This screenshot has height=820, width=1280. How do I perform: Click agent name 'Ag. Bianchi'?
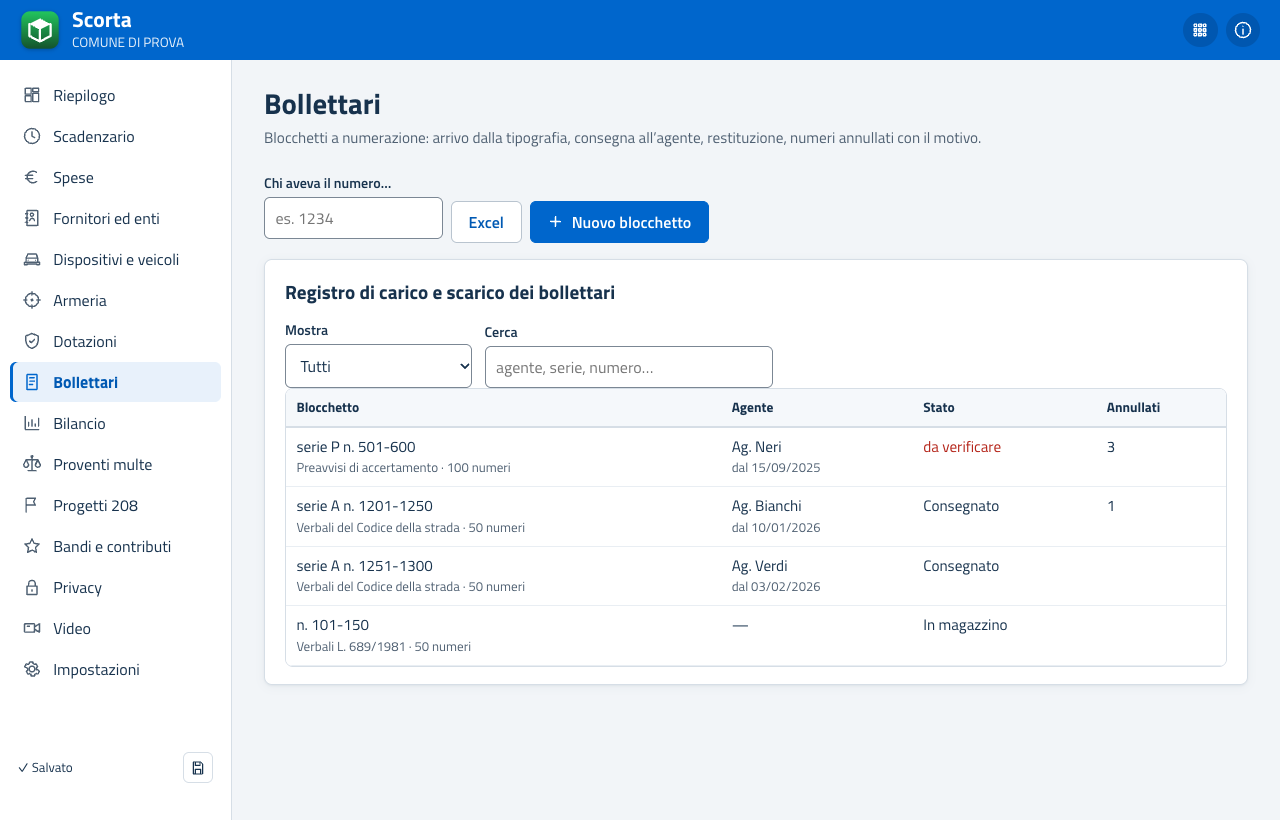[767, 506]
